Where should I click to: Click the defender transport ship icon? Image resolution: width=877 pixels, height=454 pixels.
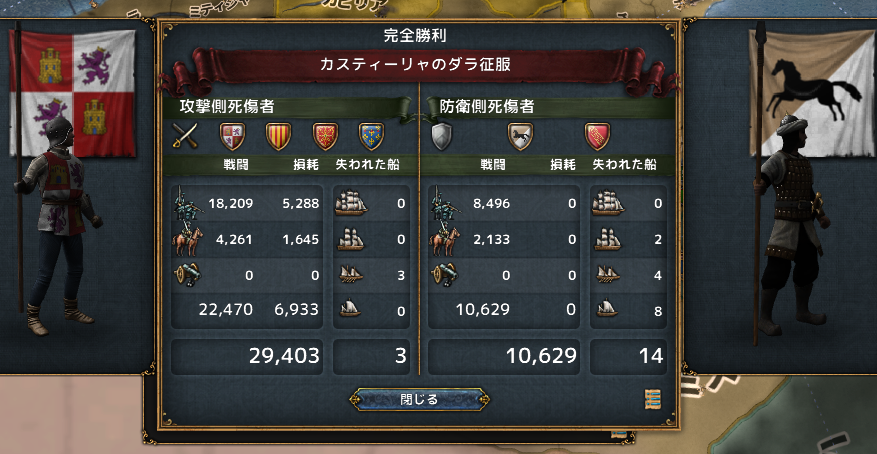click(x=607, y=308)
